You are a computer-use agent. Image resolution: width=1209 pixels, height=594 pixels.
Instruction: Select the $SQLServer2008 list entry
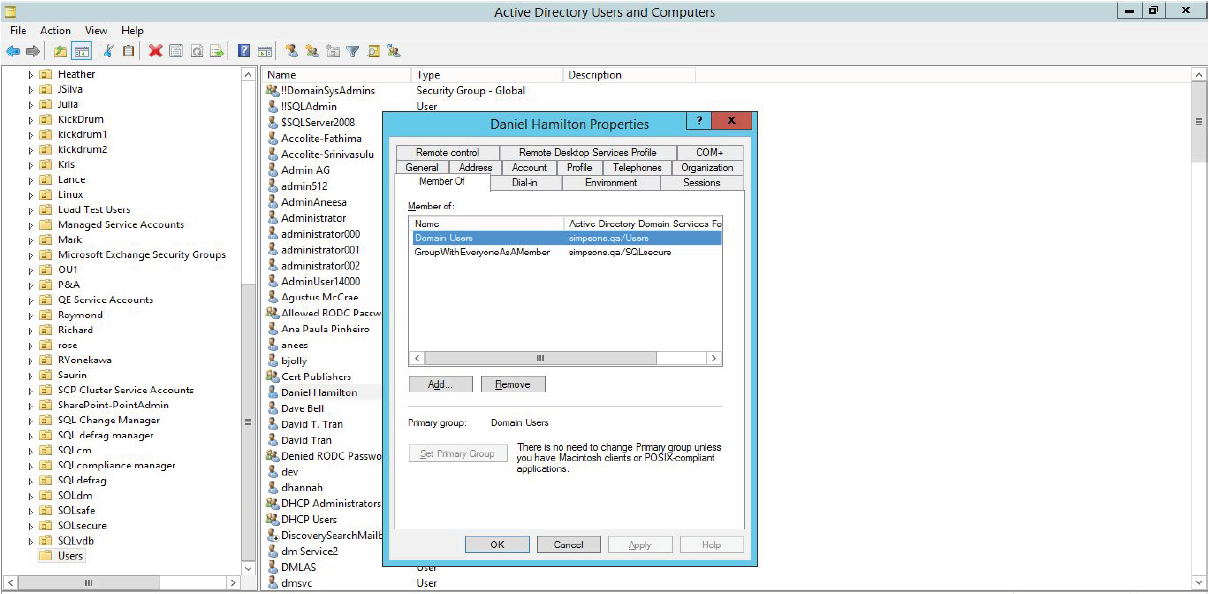317,122
